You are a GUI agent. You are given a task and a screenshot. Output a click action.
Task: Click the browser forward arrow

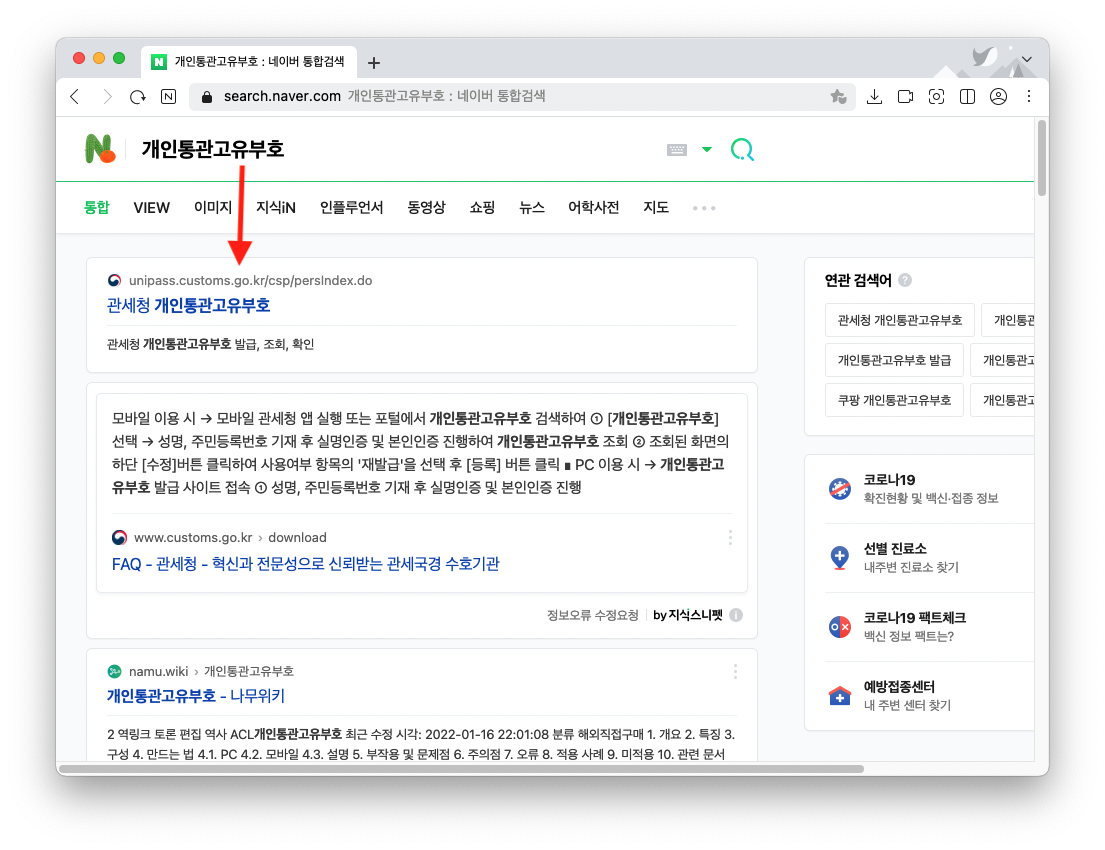pyautogui.click(x=106, y=97)
